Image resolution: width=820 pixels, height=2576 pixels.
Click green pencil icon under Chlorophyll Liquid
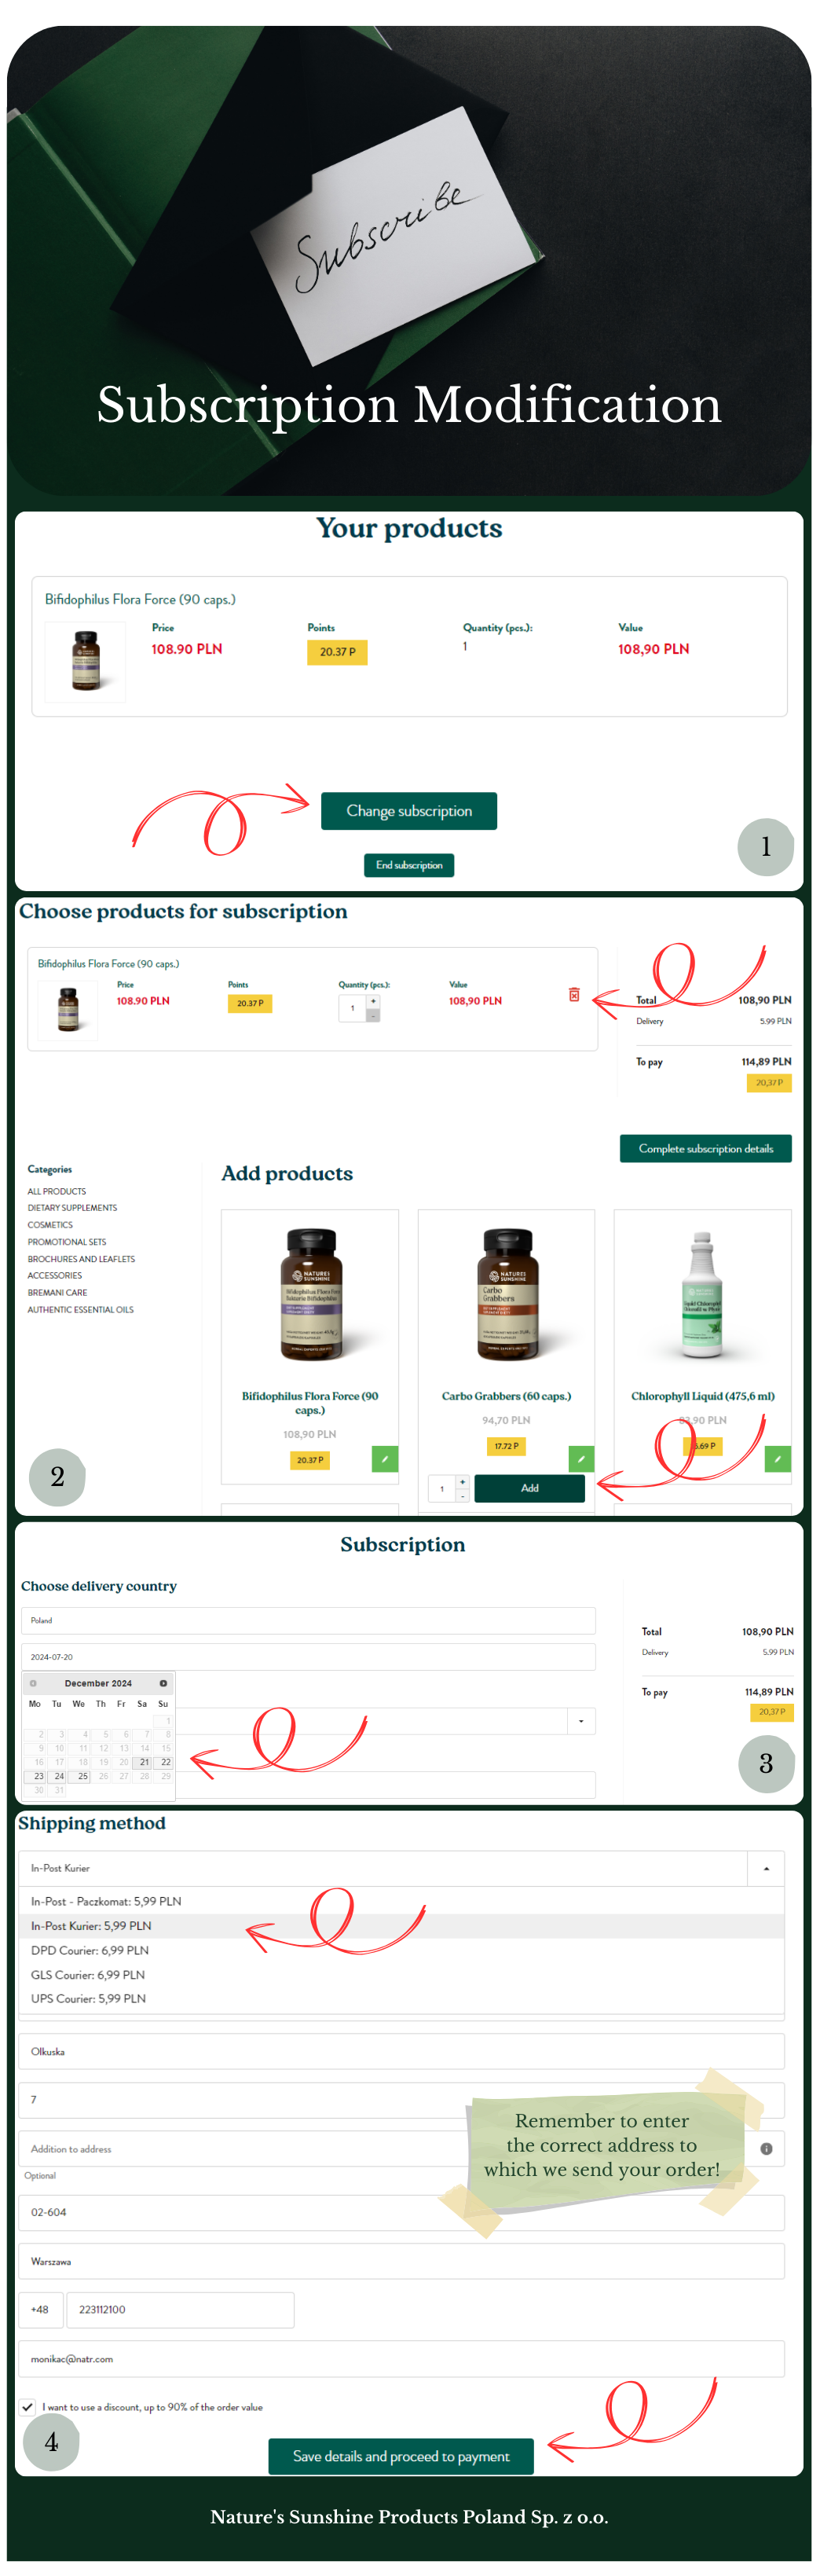click(x=777, y=1459)
